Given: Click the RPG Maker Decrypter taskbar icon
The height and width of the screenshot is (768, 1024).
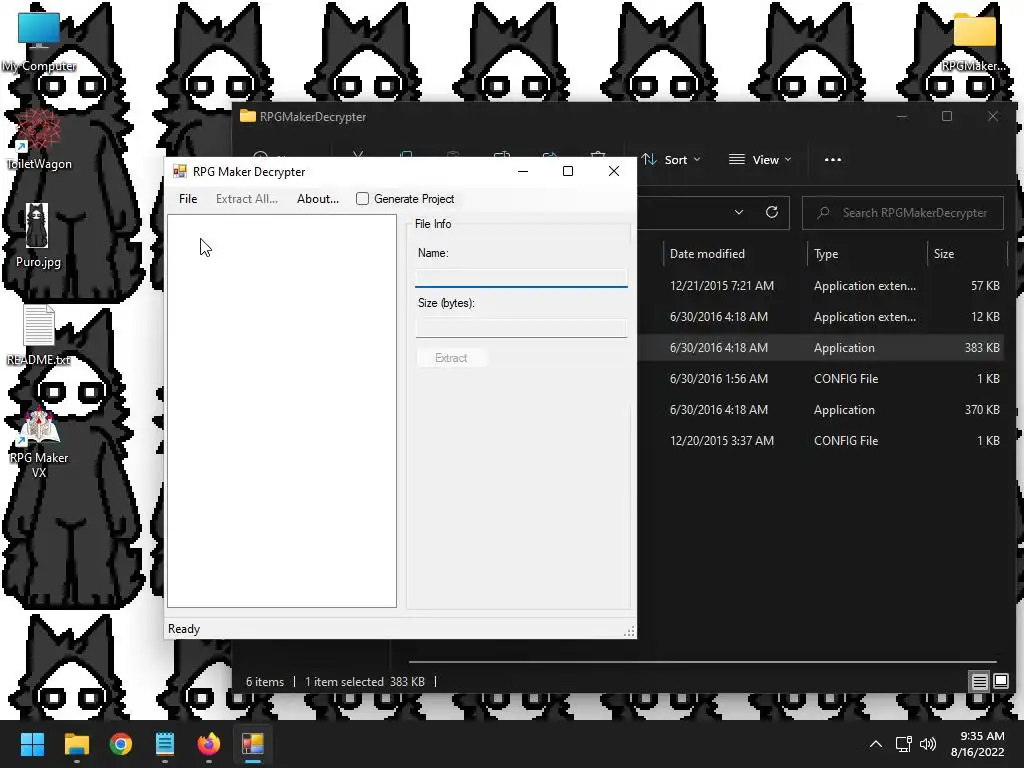Looking at the screenshot, I should pyautogui.click(x=253, y=744).
